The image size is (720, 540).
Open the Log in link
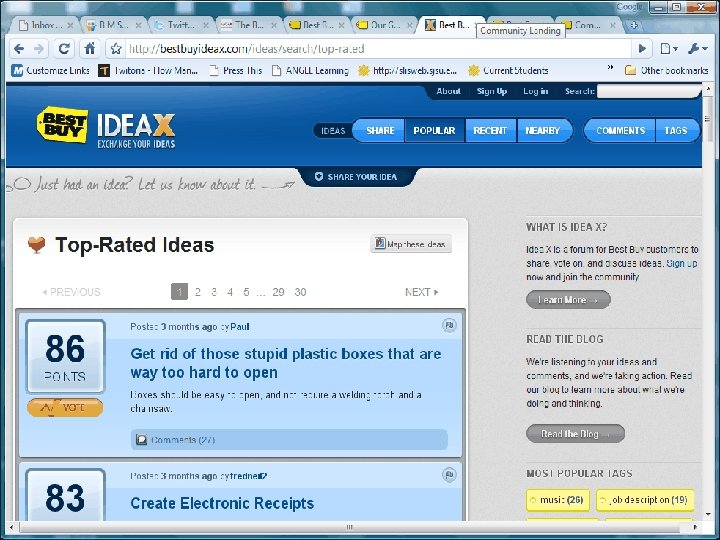(x=535, y=91)
